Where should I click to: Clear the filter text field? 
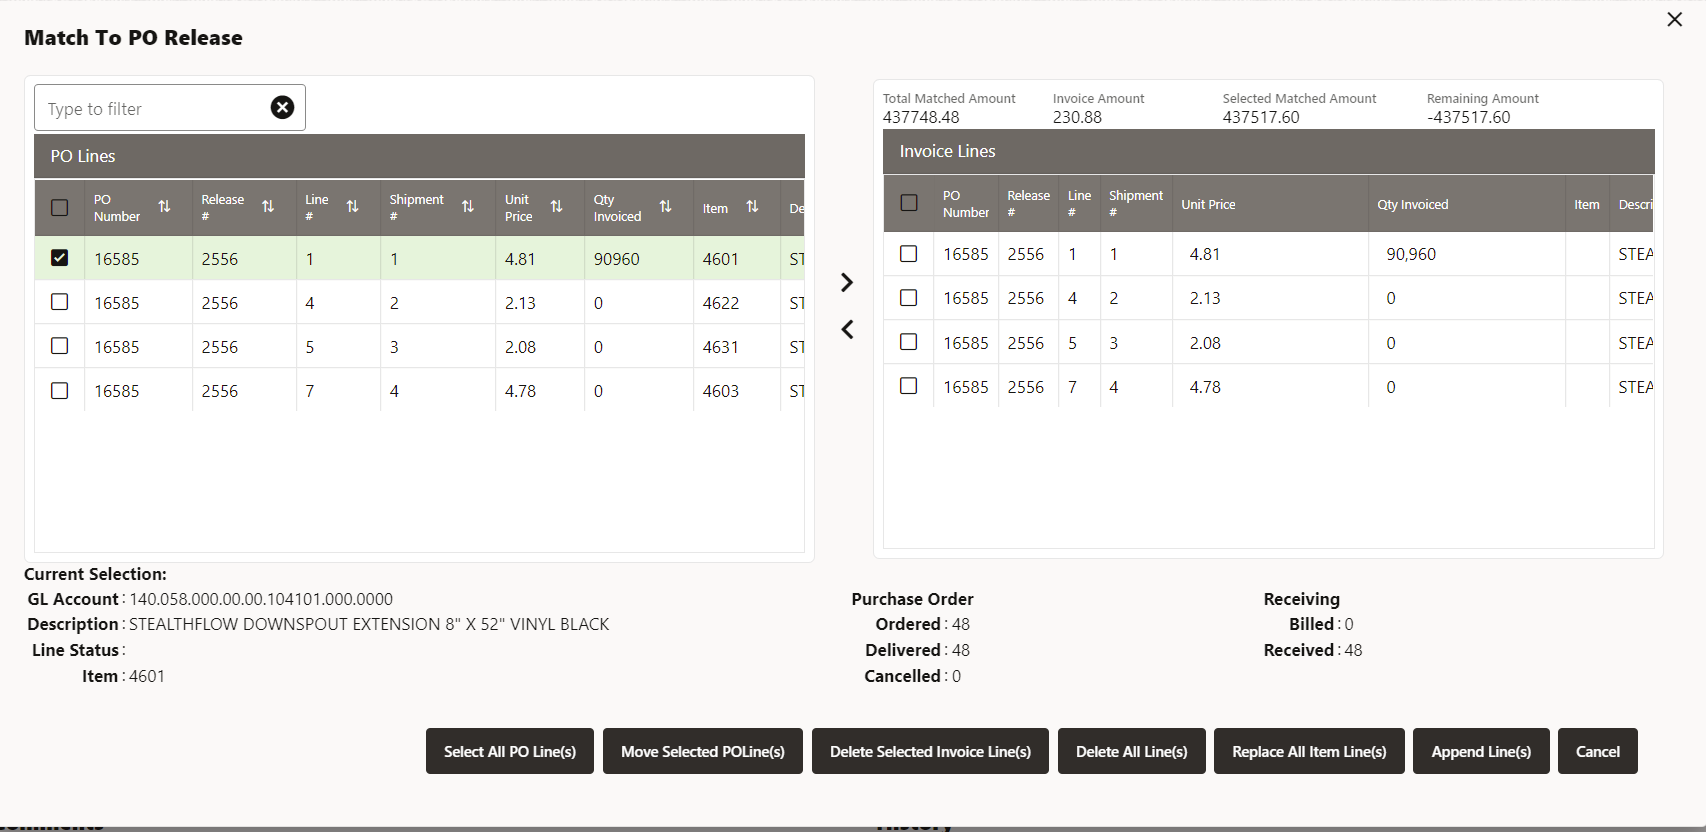[x=282, y=107]
